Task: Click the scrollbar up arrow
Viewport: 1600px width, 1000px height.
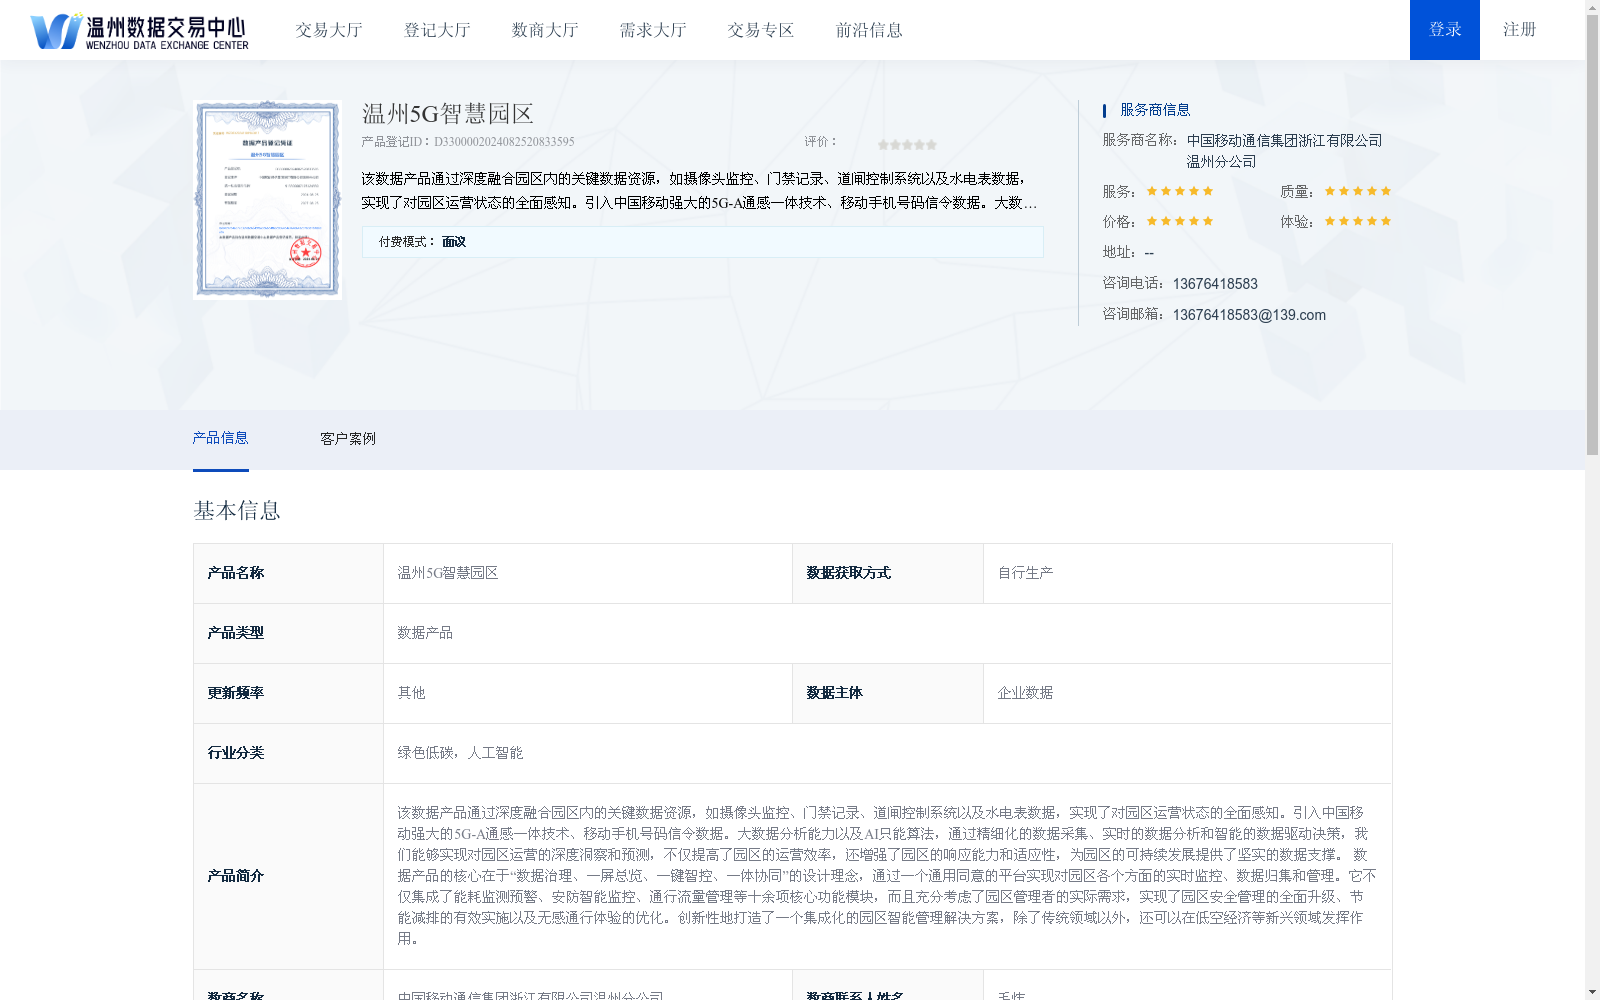Action: click(x=1592, y=6)
